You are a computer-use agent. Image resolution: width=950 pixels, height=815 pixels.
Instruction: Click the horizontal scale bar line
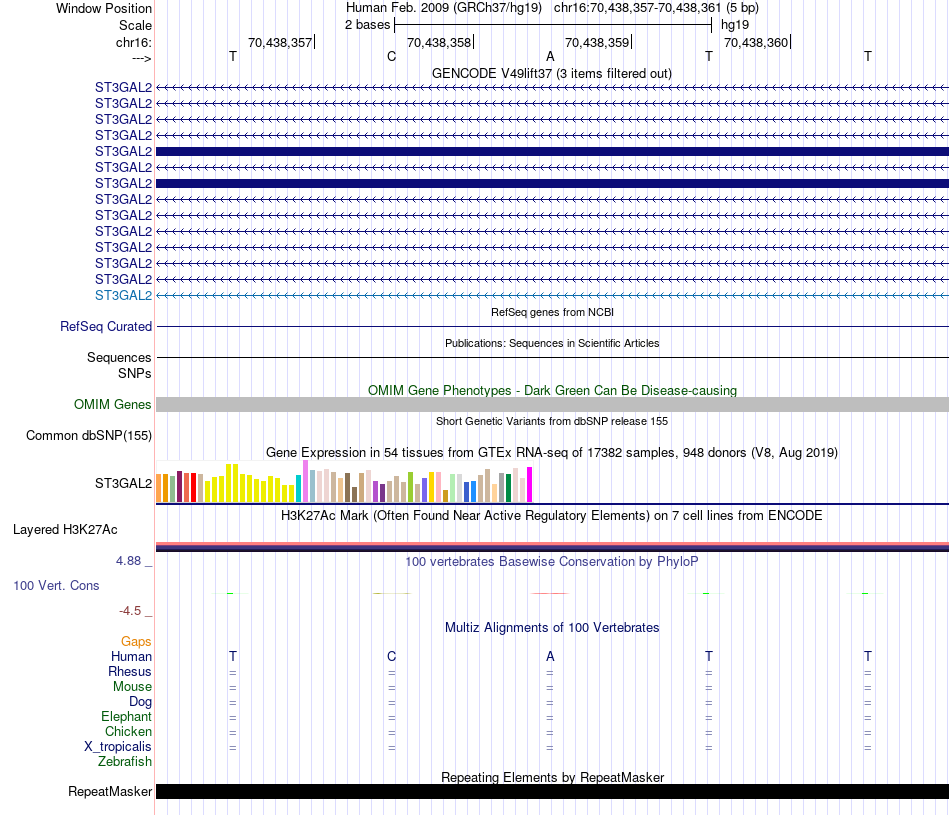click(553, 25)
